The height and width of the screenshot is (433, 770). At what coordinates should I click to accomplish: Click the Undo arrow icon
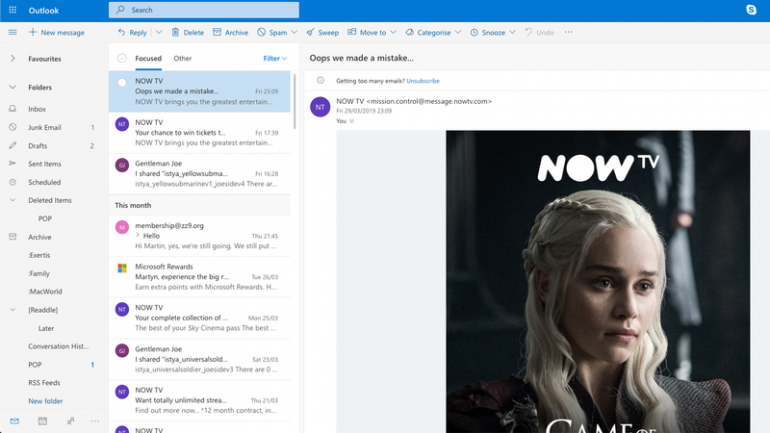pos(528,32)
